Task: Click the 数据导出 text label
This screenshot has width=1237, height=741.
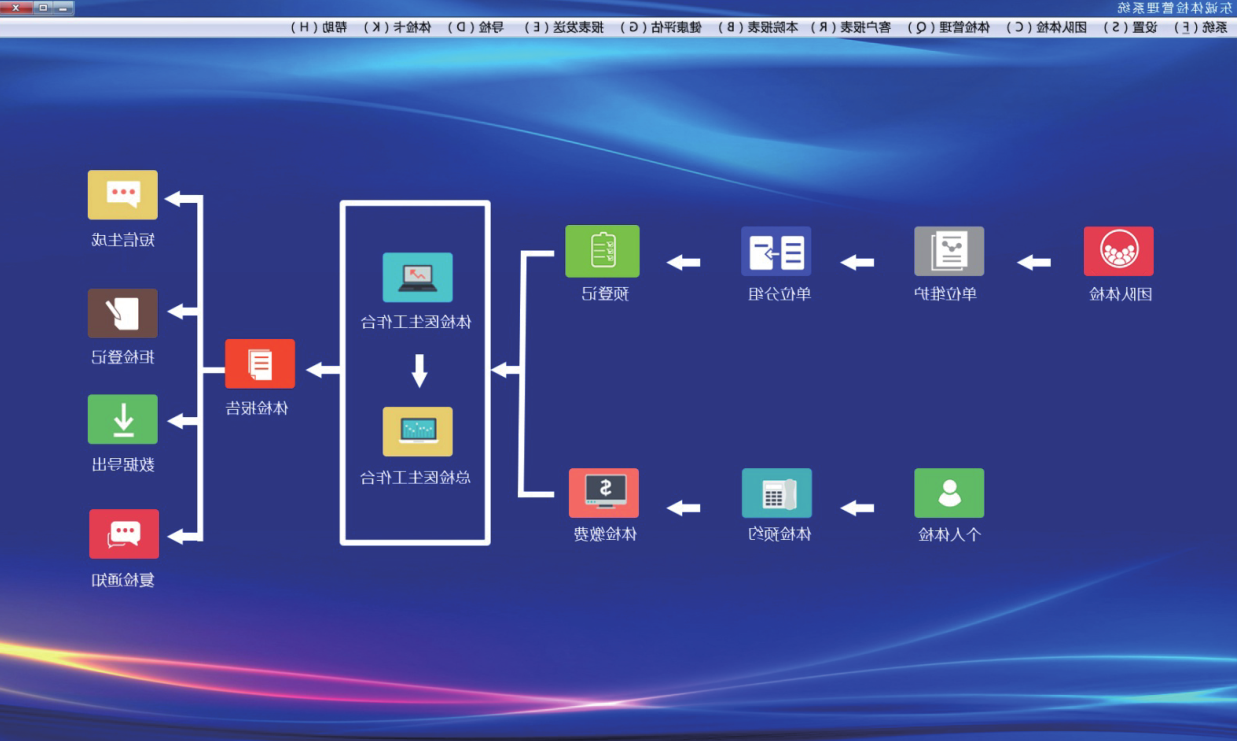Action: (123, 464)
